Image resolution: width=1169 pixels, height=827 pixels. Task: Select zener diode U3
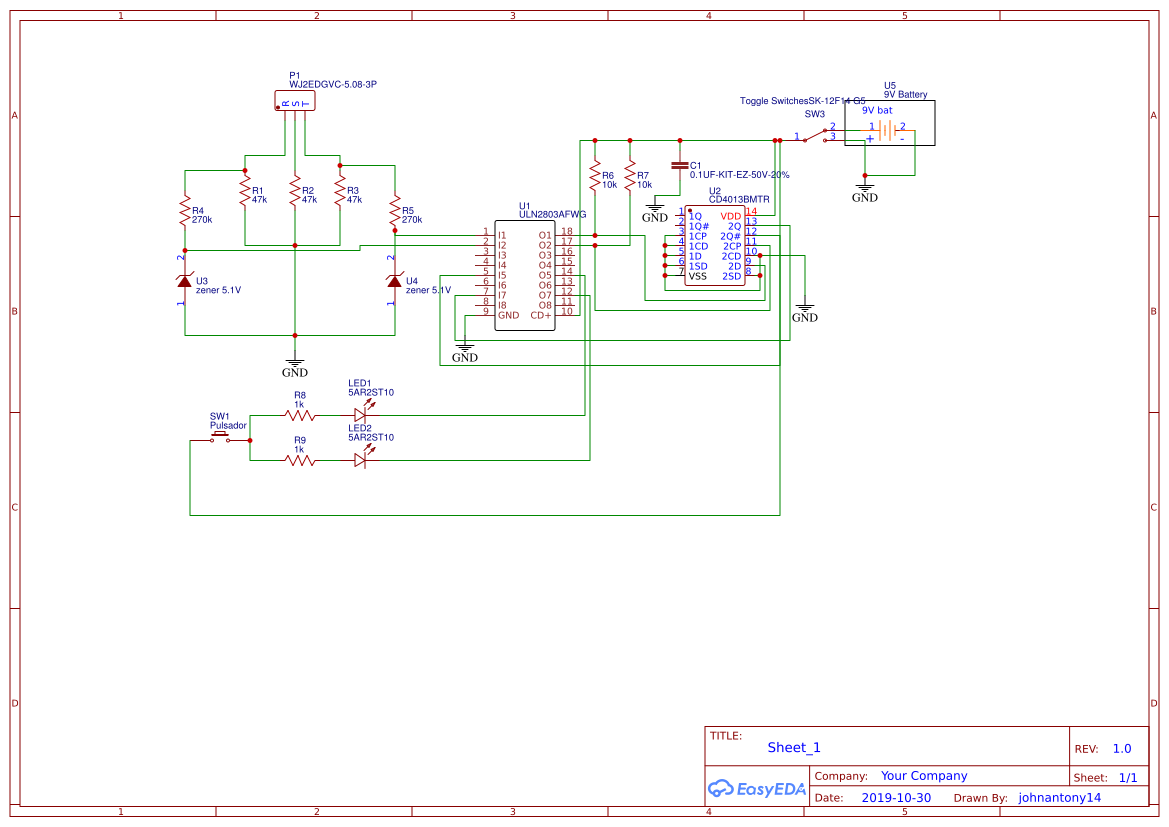point(185,282)
